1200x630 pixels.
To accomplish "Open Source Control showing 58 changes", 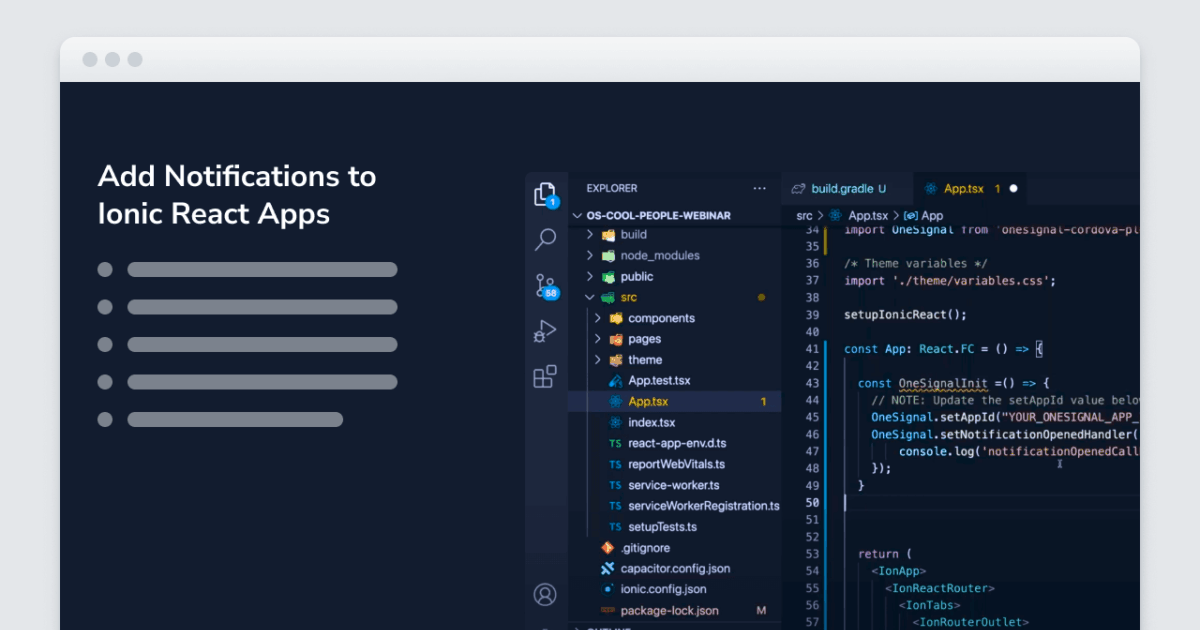I will (546, 284).
